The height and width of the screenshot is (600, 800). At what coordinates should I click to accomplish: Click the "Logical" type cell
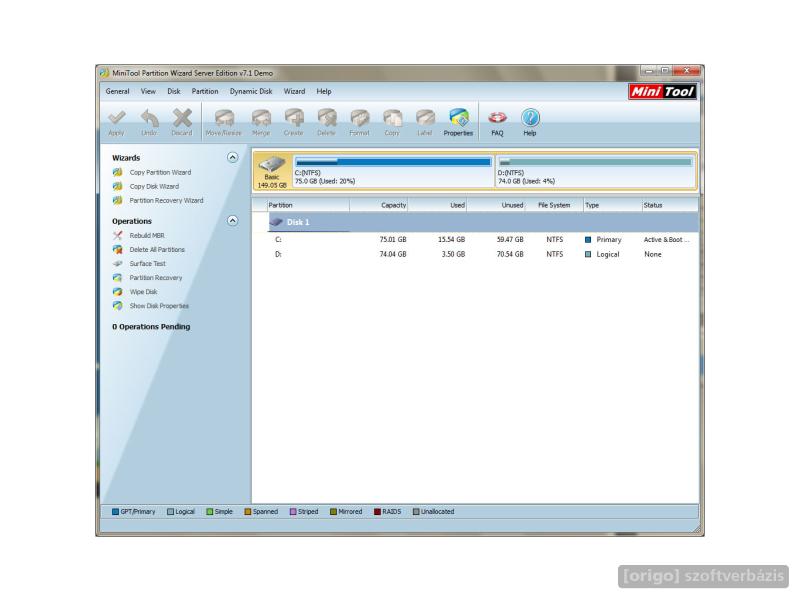point(608,254)
